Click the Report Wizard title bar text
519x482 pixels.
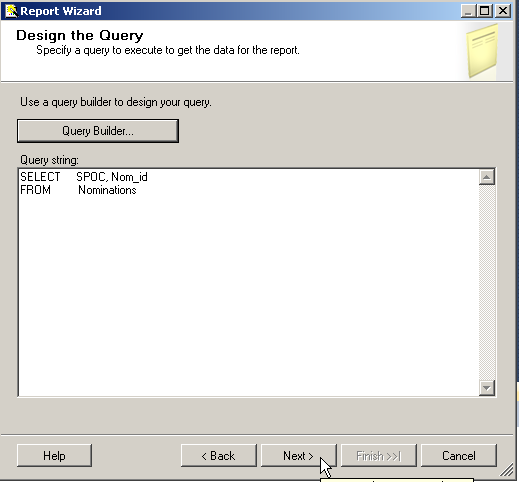[x=61, y=11]
